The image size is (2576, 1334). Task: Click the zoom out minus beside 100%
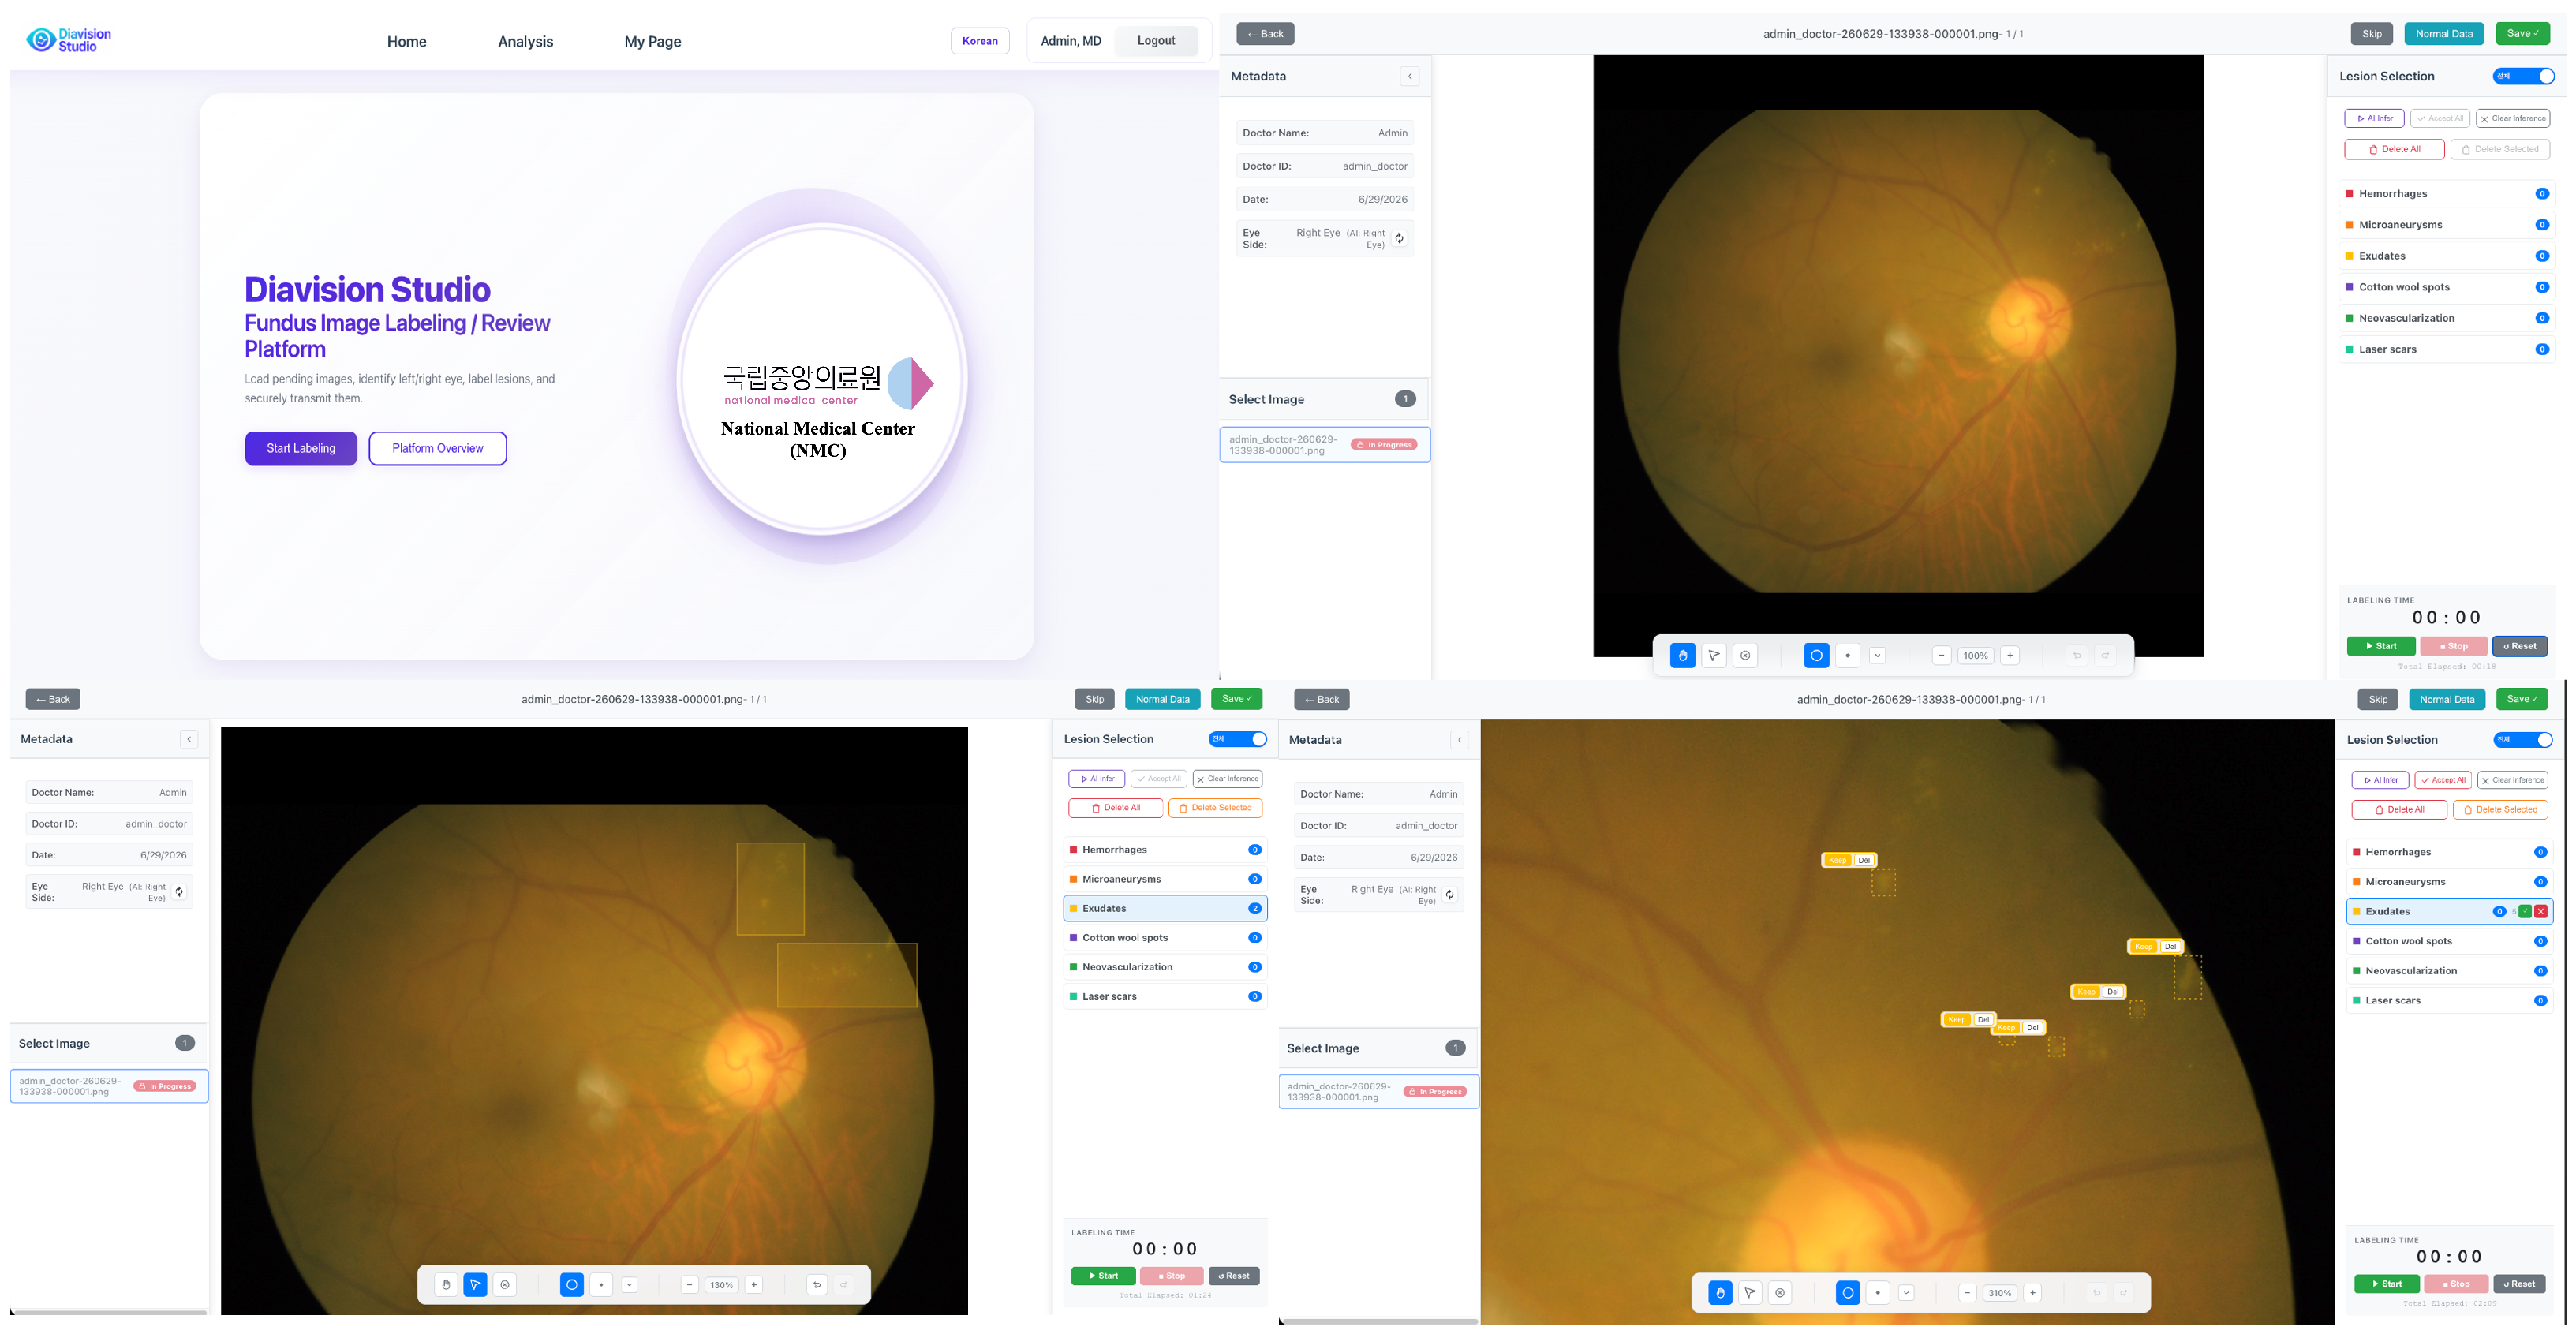point(1941,656)
